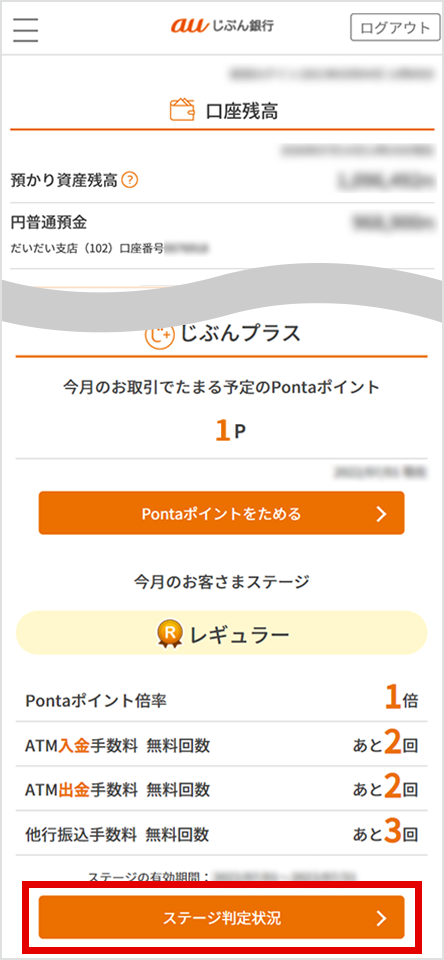
Task: Select the レギュラー stage banner
Action: coord(222,633)
